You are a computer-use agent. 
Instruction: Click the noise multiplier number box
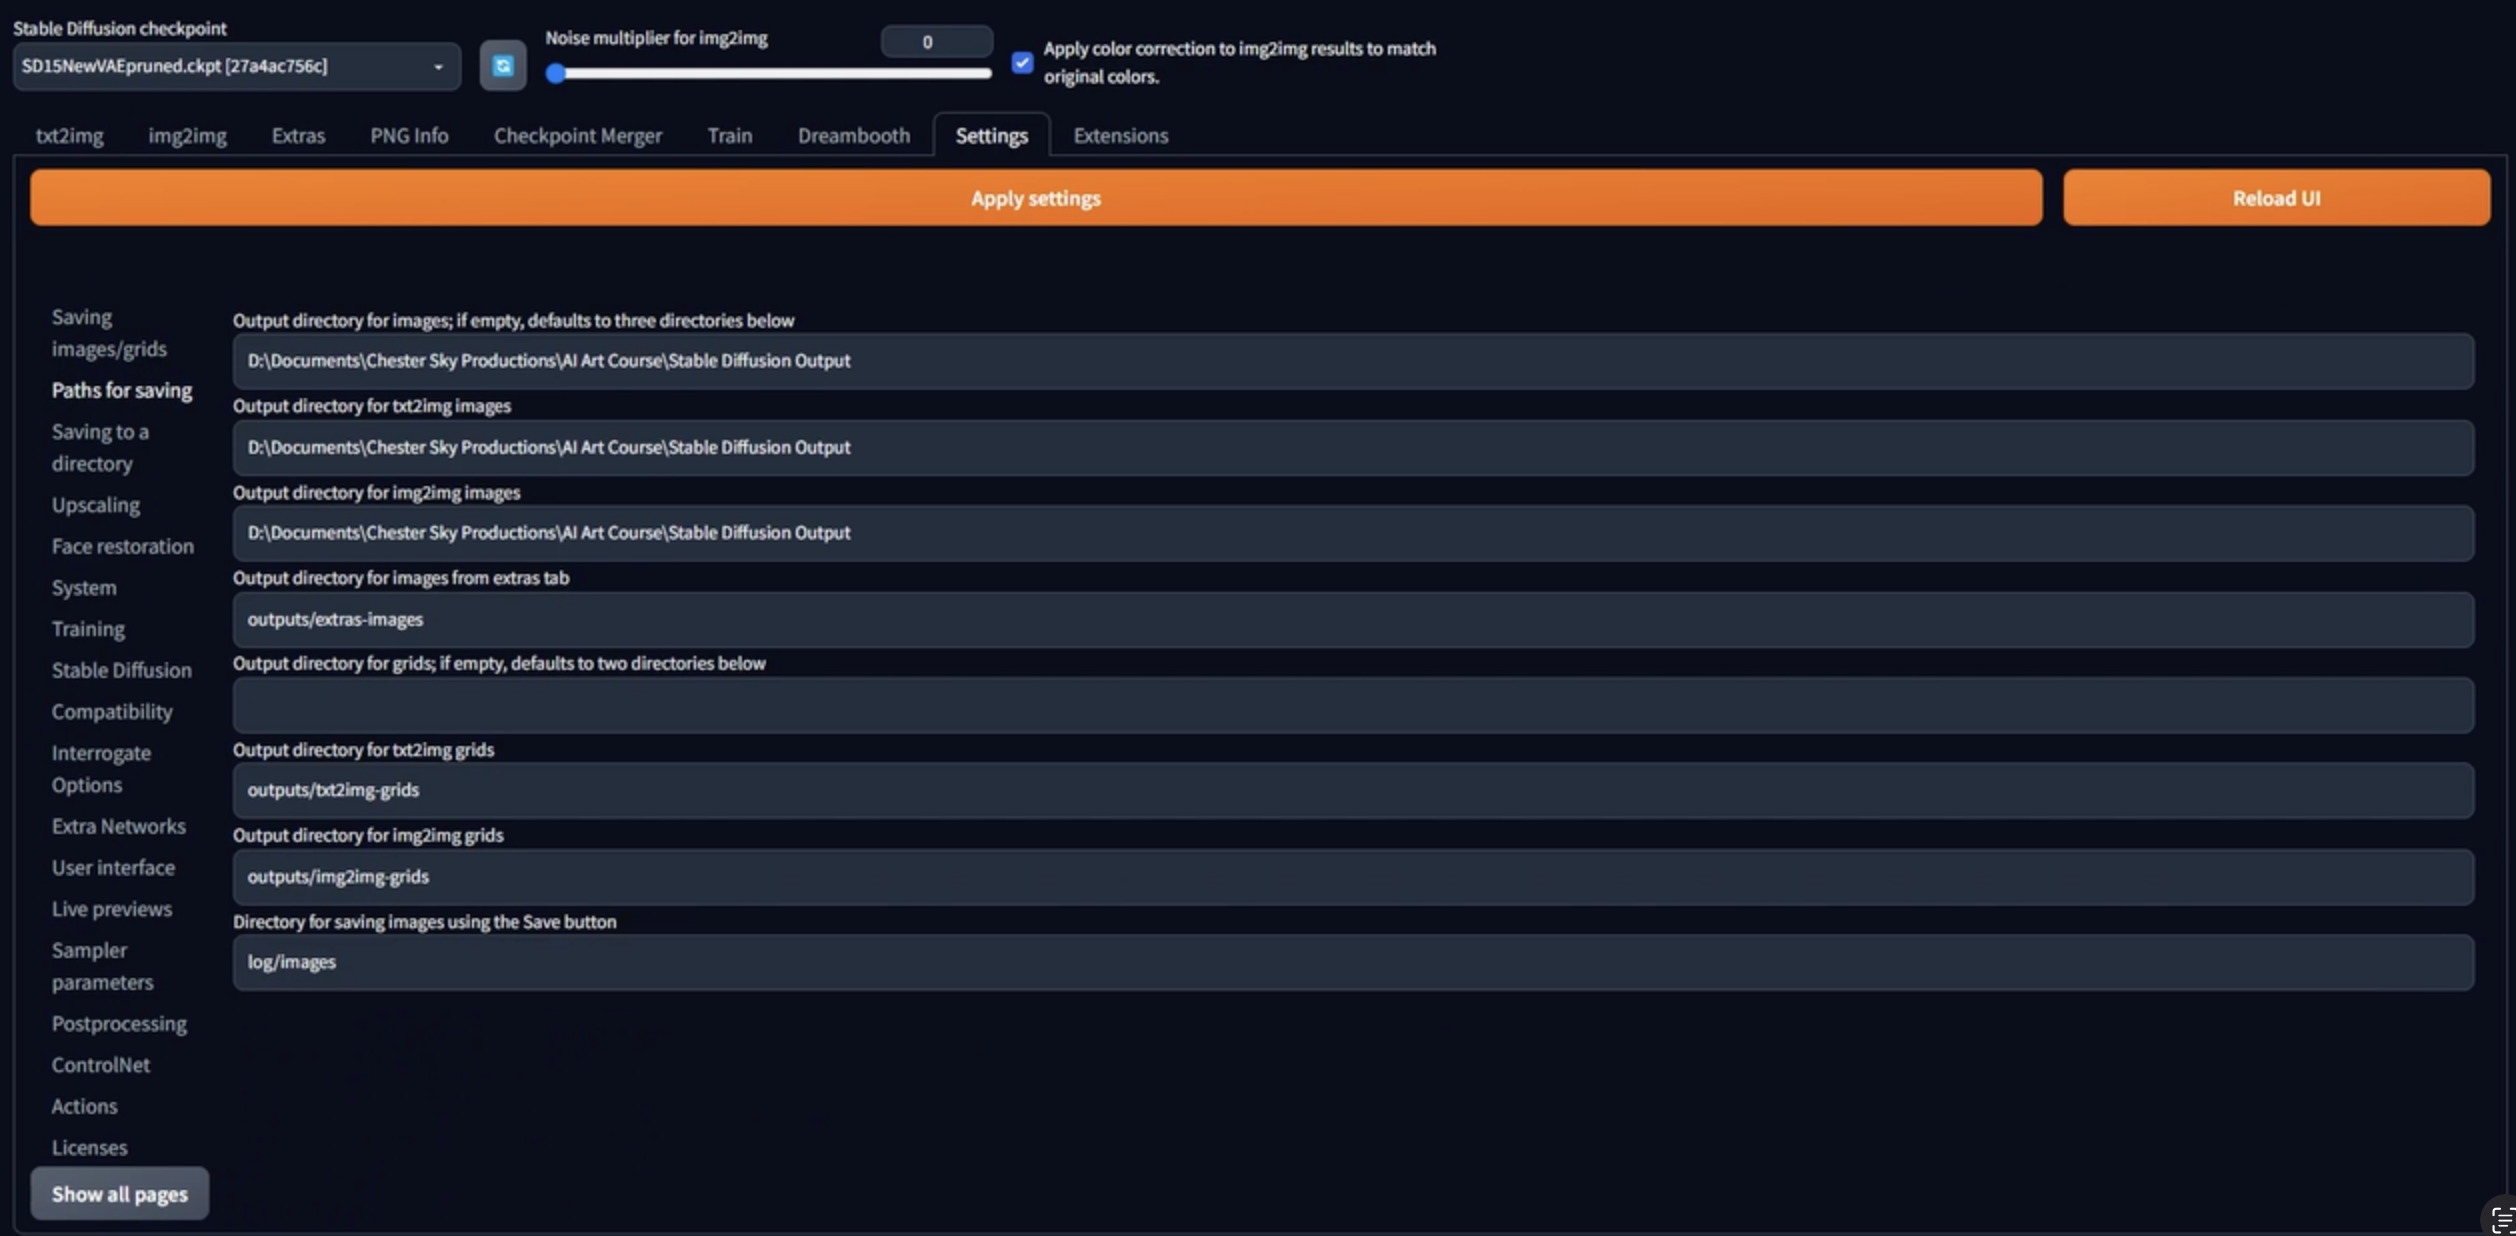pyautogui.click(x=935, y=42)
